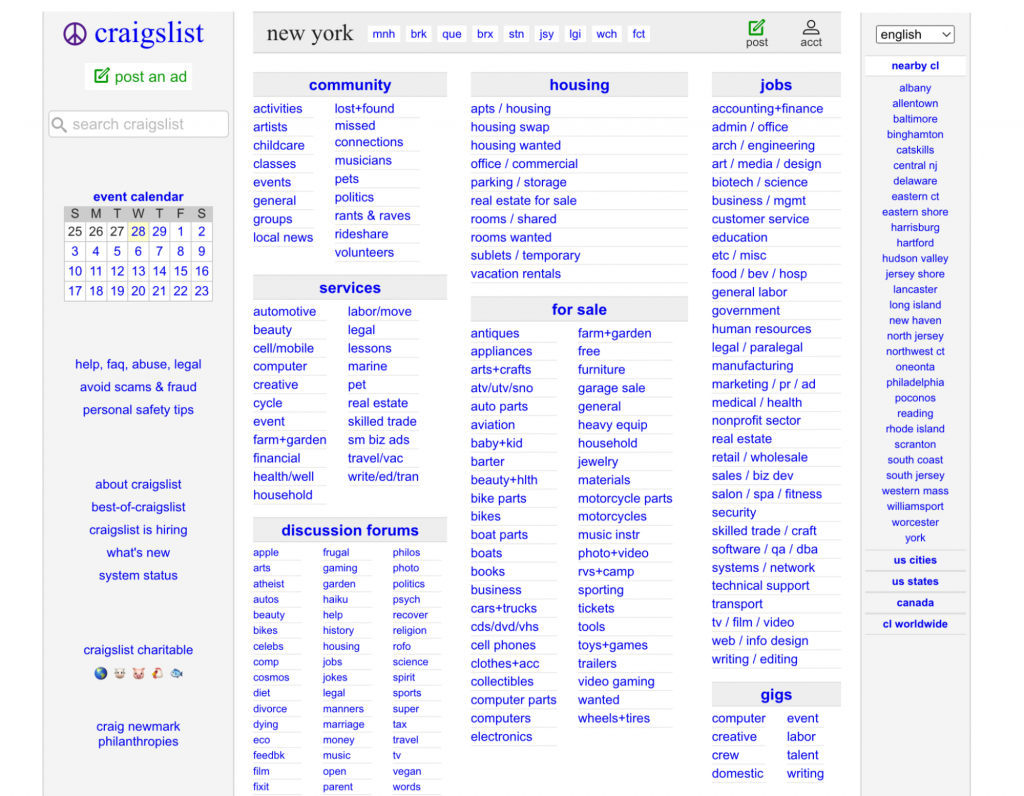Expand the us states section
This screenshot has height=796, width=1024.
pyautogui.click(x=914, y=581)
